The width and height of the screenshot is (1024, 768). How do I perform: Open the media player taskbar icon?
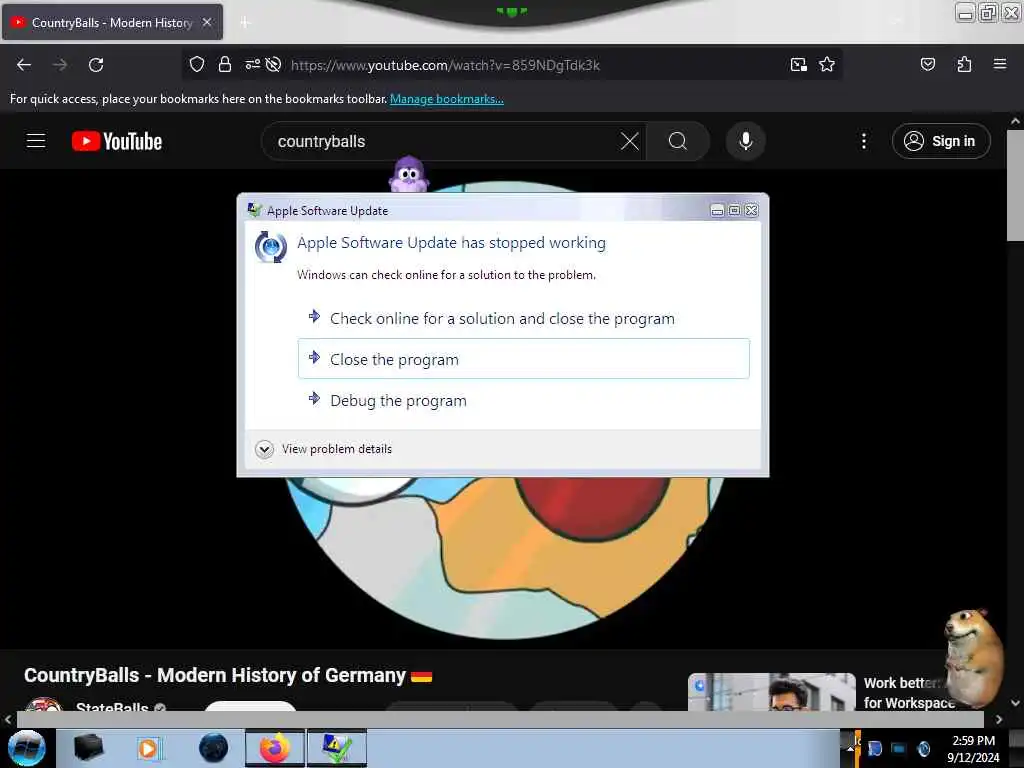click(x=149, y=748)
